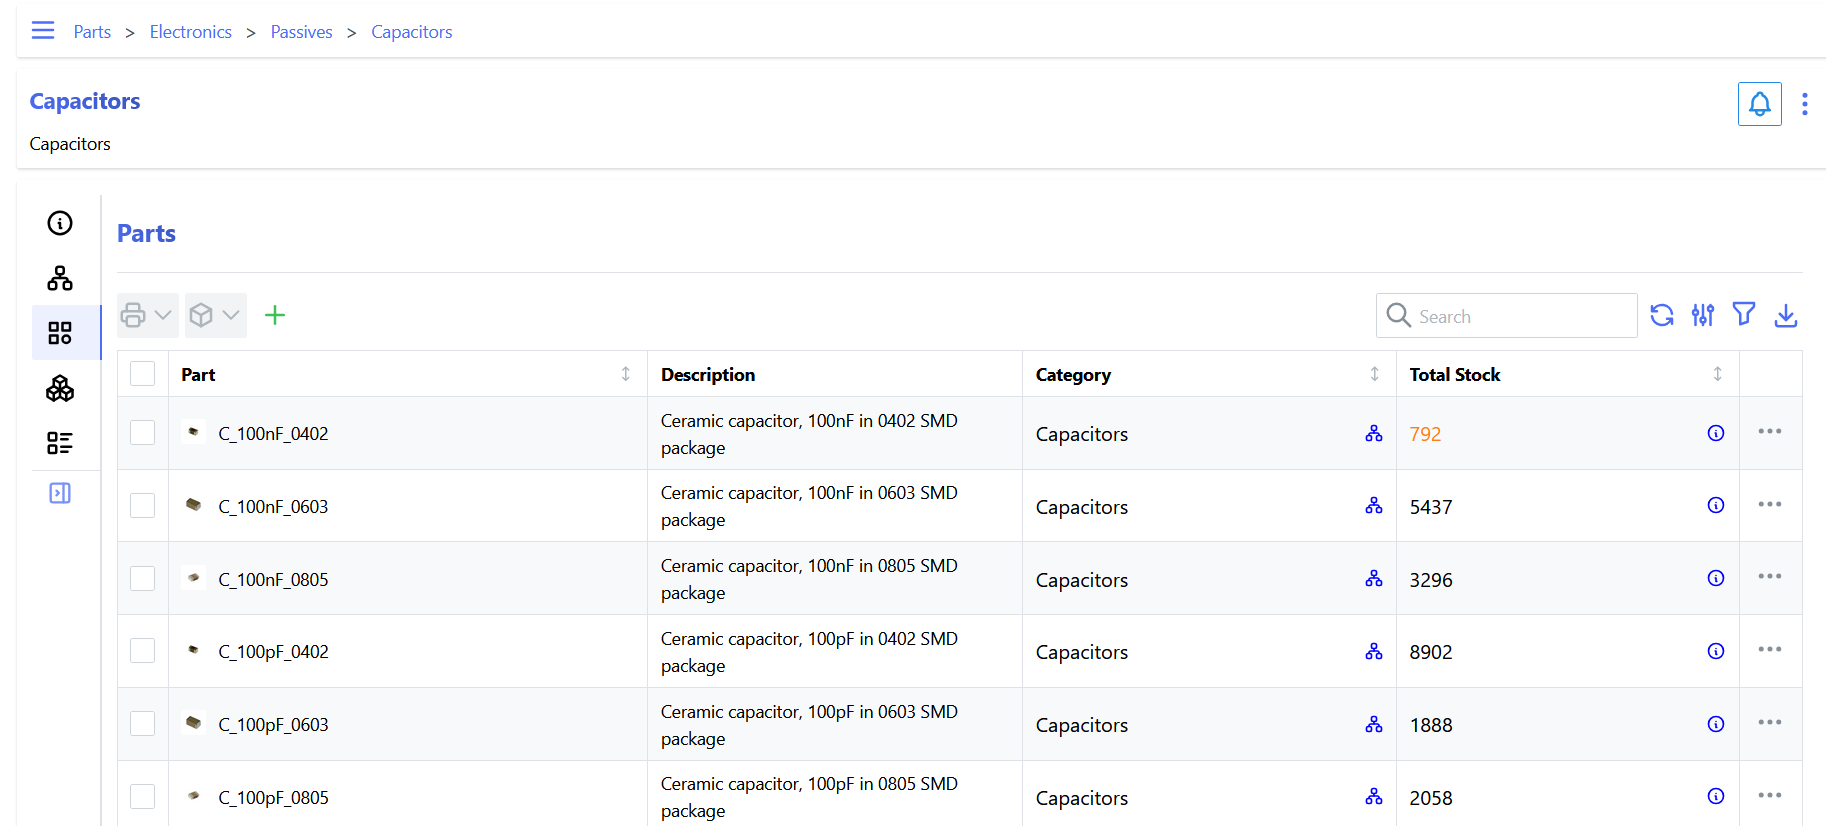Check the box for C_100nF_0402
The height and width of the screenshot is (826, 1826).
coord(143,433)
